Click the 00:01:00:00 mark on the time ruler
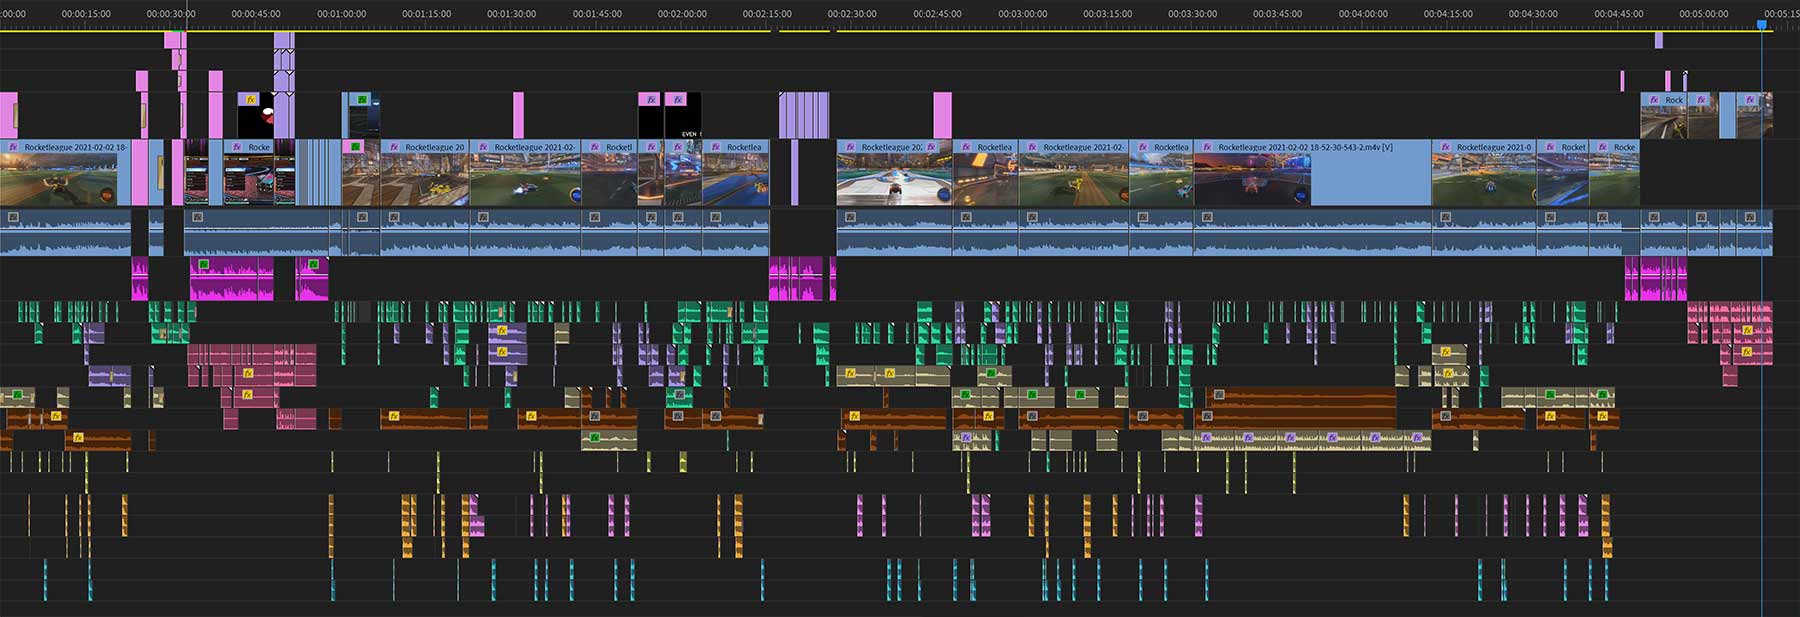The height and width of the screenshot is (617, 1800). pos(341,14)
